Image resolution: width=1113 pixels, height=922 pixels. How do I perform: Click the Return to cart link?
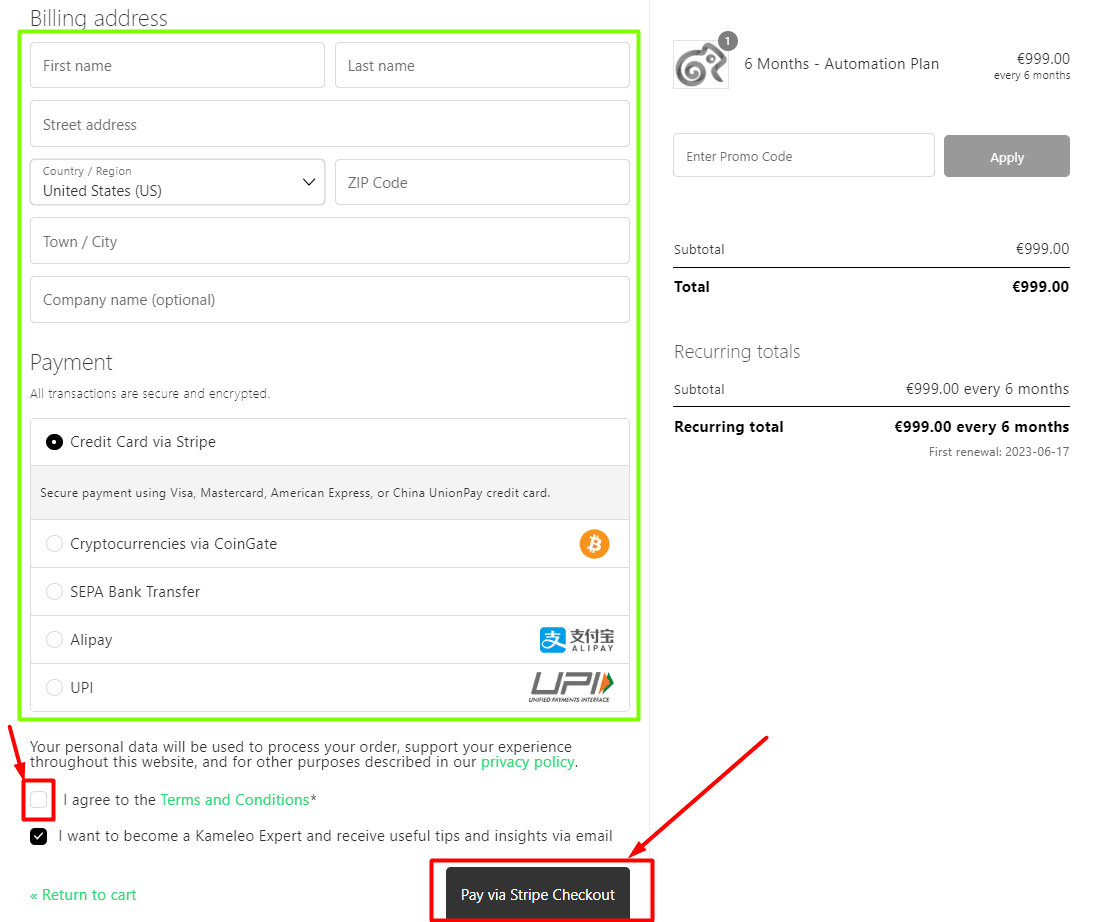click(83, 895)
